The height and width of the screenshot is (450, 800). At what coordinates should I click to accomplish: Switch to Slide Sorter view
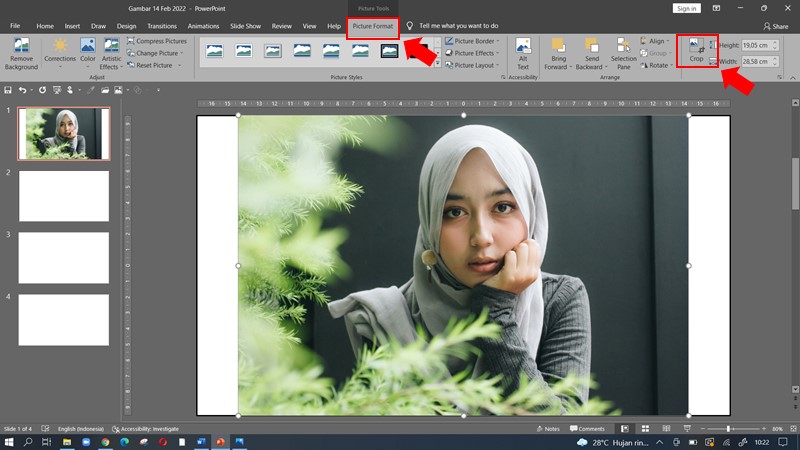pyautogui.click(x=645, y=429)
